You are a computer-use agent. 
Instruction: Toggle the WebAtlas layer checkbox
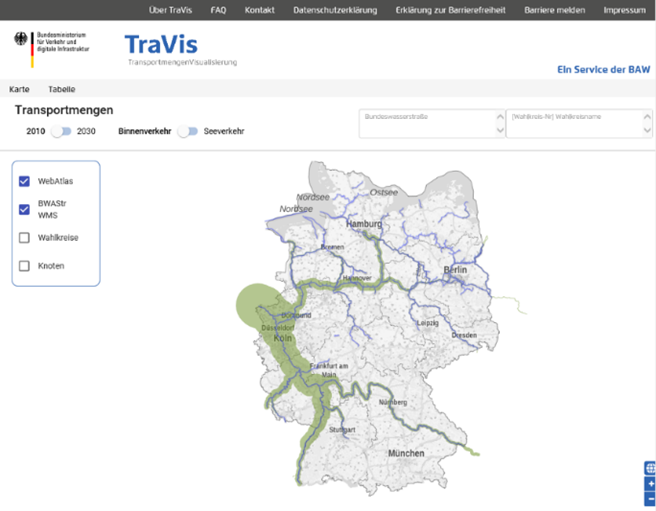pyautogui.click(x=25, y=182)
